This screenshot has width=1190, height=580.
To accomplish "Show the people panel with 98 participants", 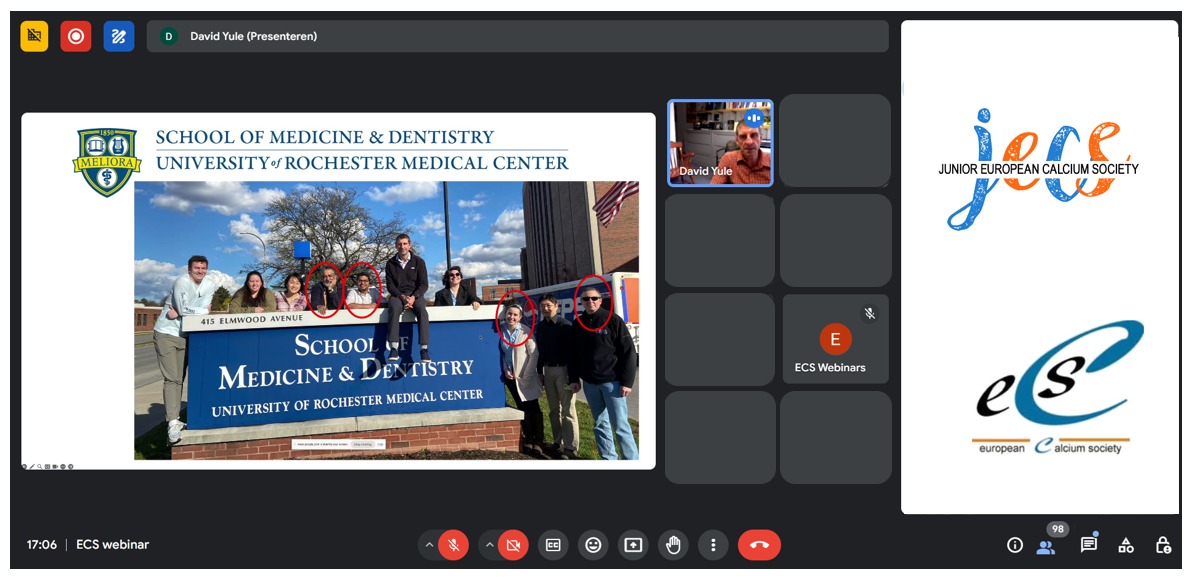I will [1047, 546].
